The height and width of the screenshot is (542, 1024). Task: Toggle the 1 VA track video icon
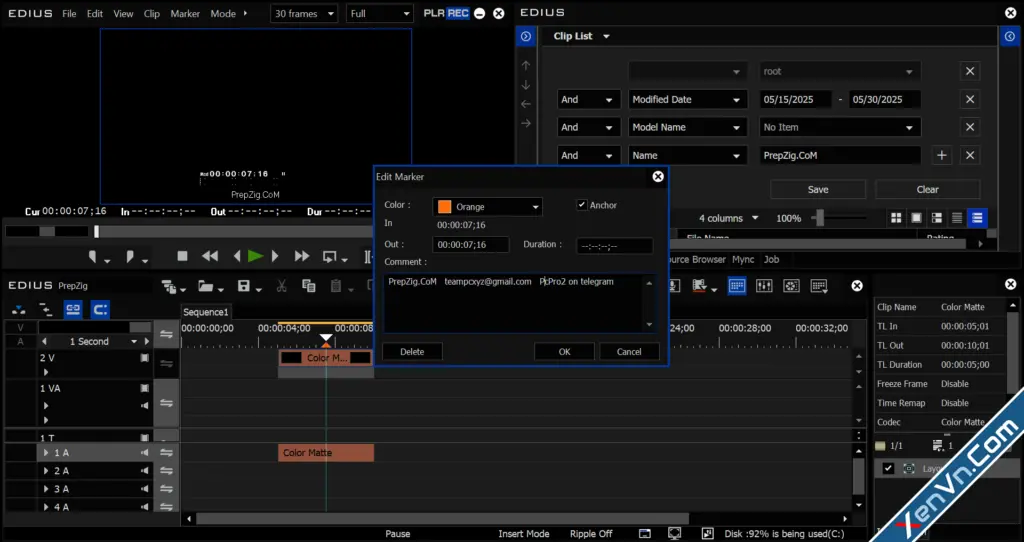[144, 389]
